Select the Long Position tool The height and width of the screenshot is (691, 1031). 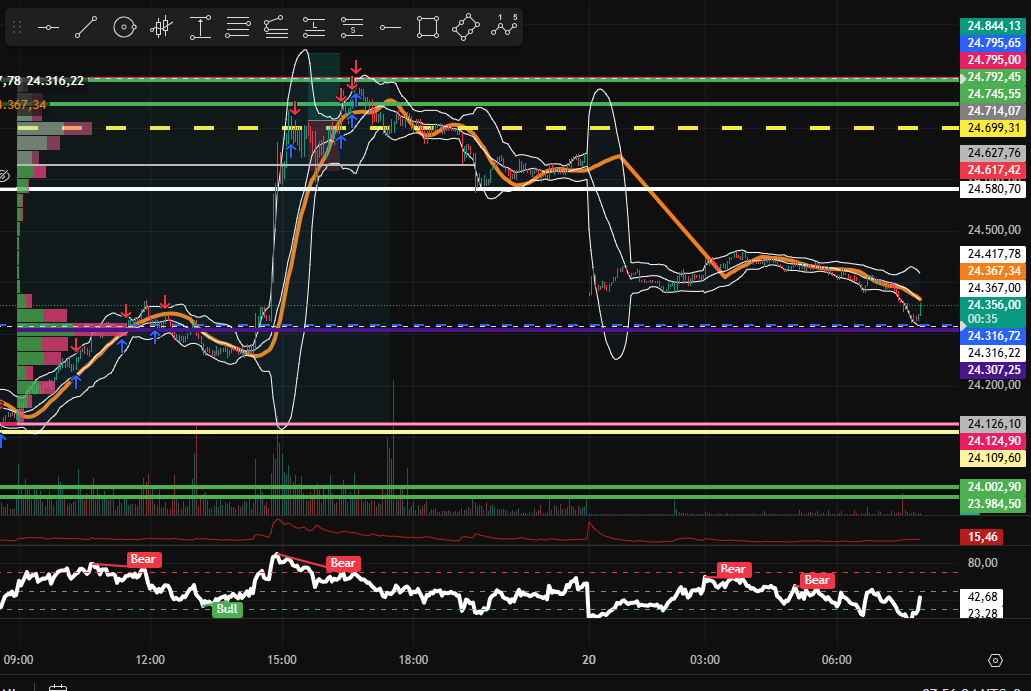pyautogui.click(x=312, y=27)
